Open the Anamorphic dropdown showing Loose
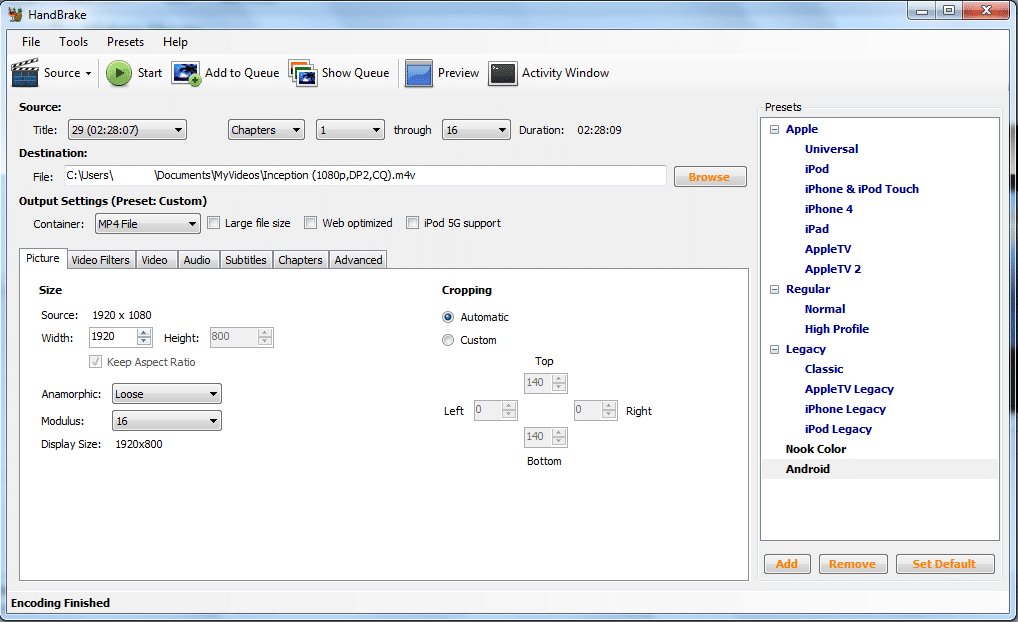The image size is (1018, 622). (x=167, y=394)
